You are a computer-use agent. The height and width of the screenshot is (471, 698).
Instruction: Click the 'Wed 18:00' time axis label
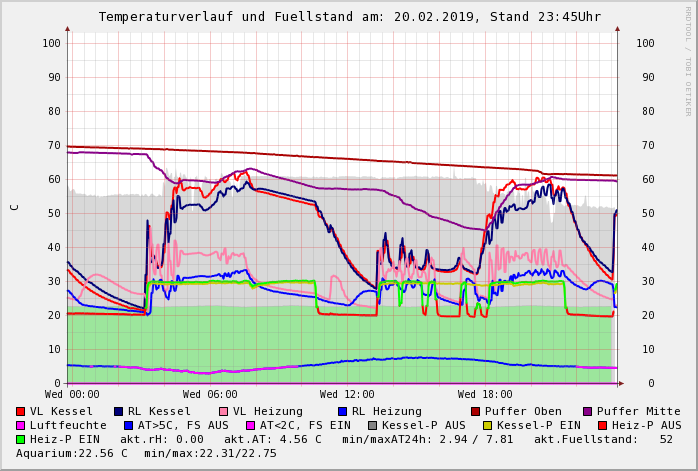485,395
